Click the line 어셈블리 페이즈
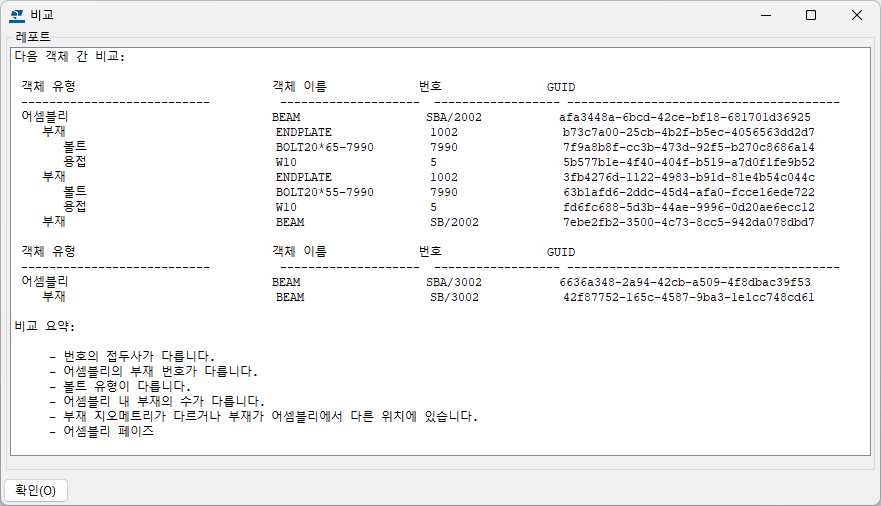The image size is (881, 506). coord(108,431)
